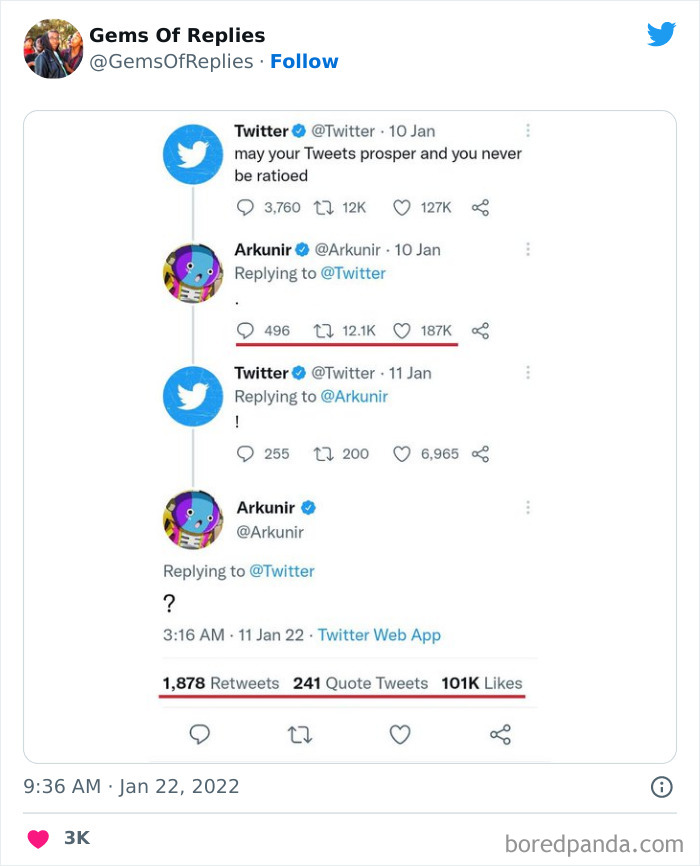Viewport: 700px width, 866px height.
Task: View the 1,878 Retweets list
Action: (x=221, y=683)
